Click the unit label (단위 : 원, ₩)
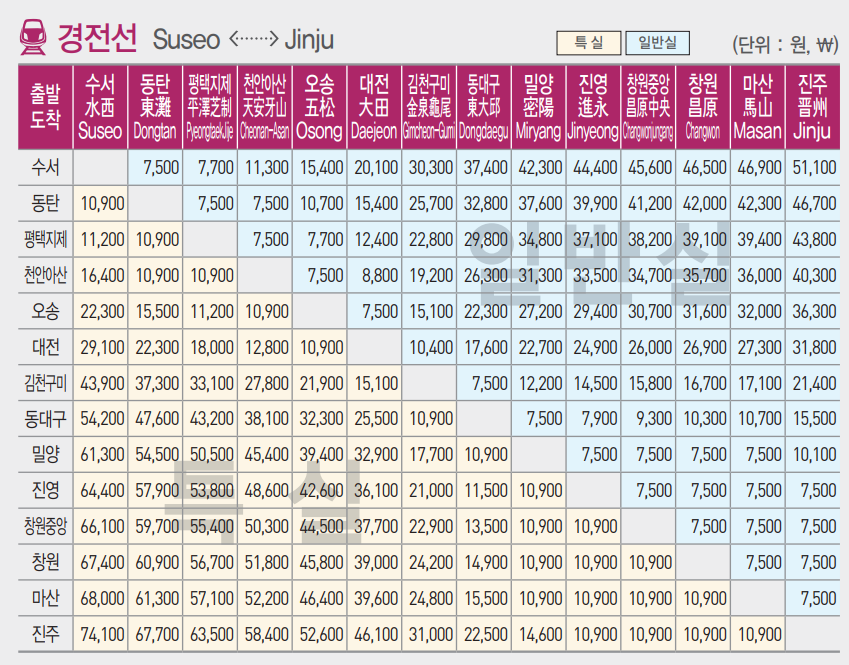849x665 pixels. click(783, 44)
